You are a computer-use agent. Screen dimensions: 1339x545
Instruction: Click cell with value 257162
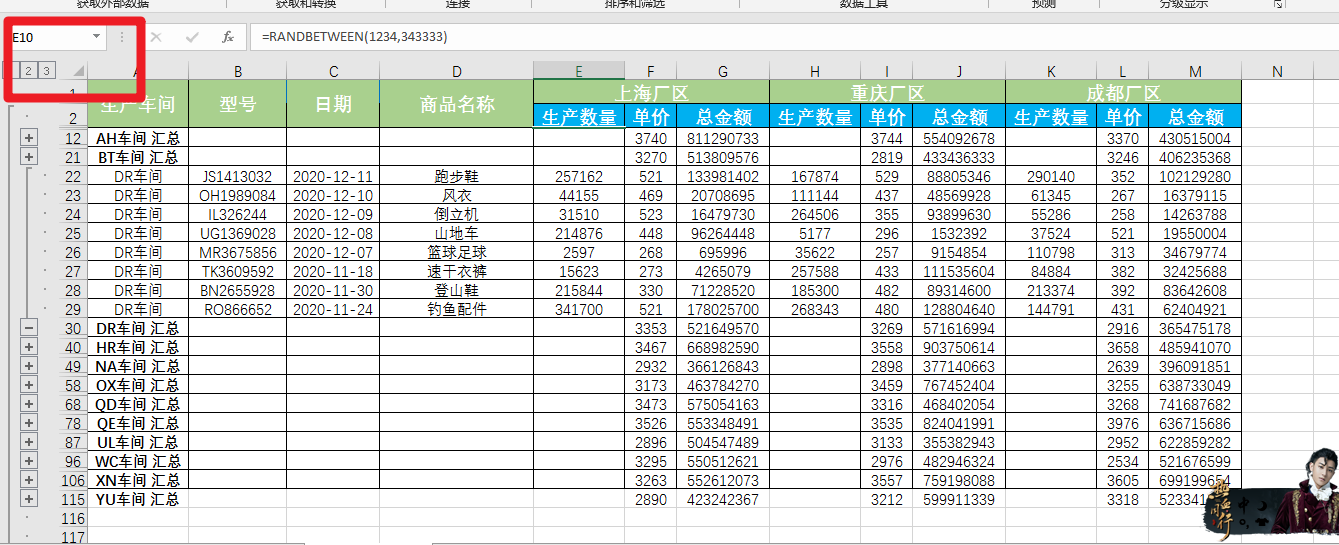pyautogui.click(x=579, y=176)
